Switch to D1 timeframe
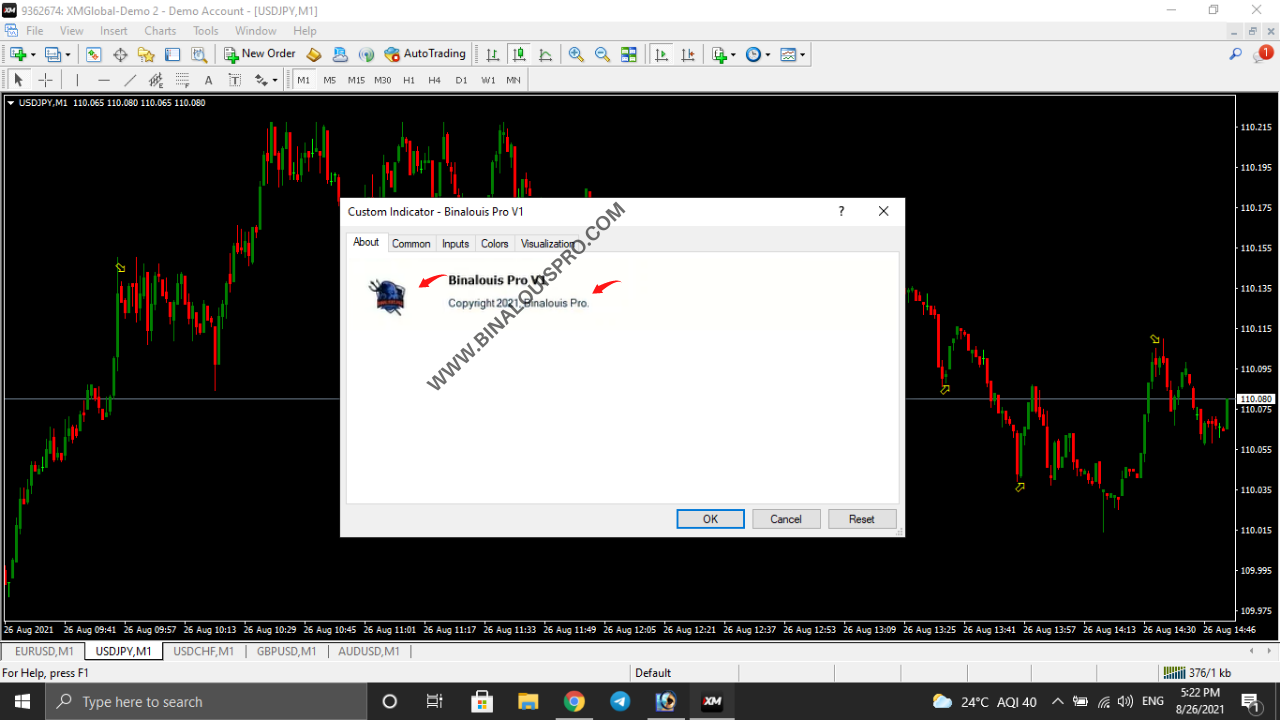 coord(461,80)
